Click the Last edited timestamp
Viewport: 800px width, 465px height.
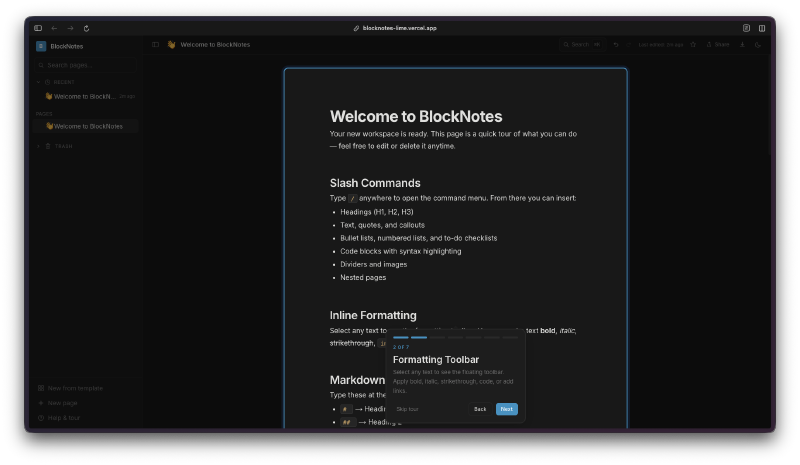[x=660, y=44]
